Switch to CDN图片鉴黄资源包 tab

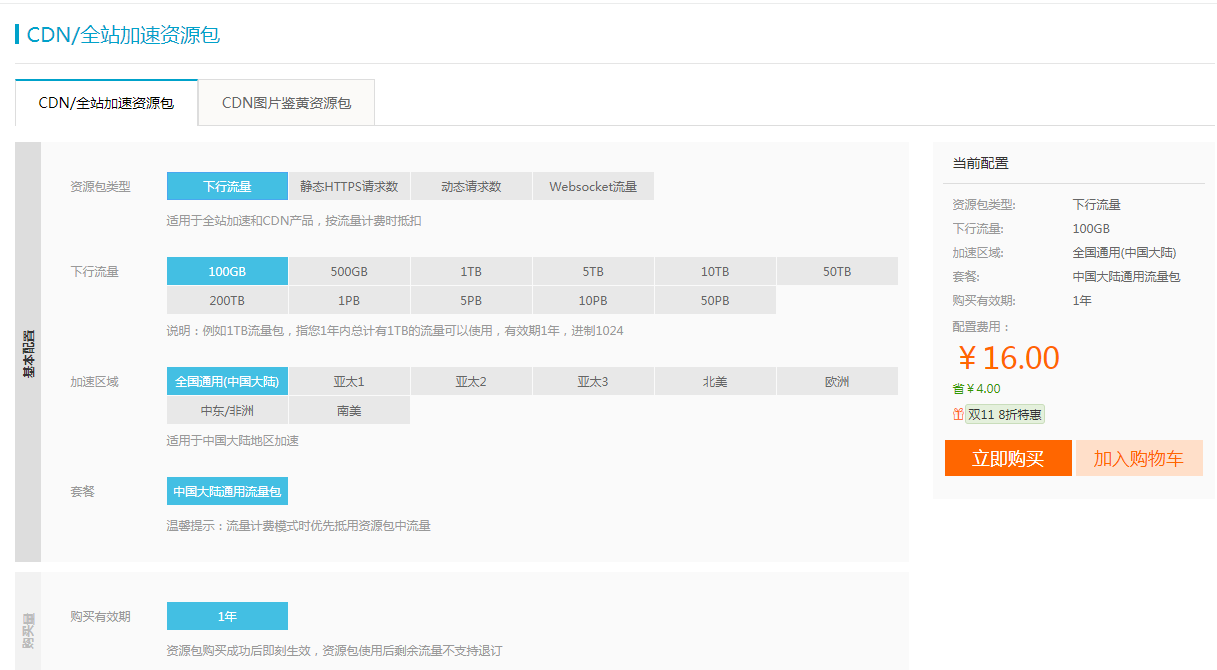pos(286,103)
